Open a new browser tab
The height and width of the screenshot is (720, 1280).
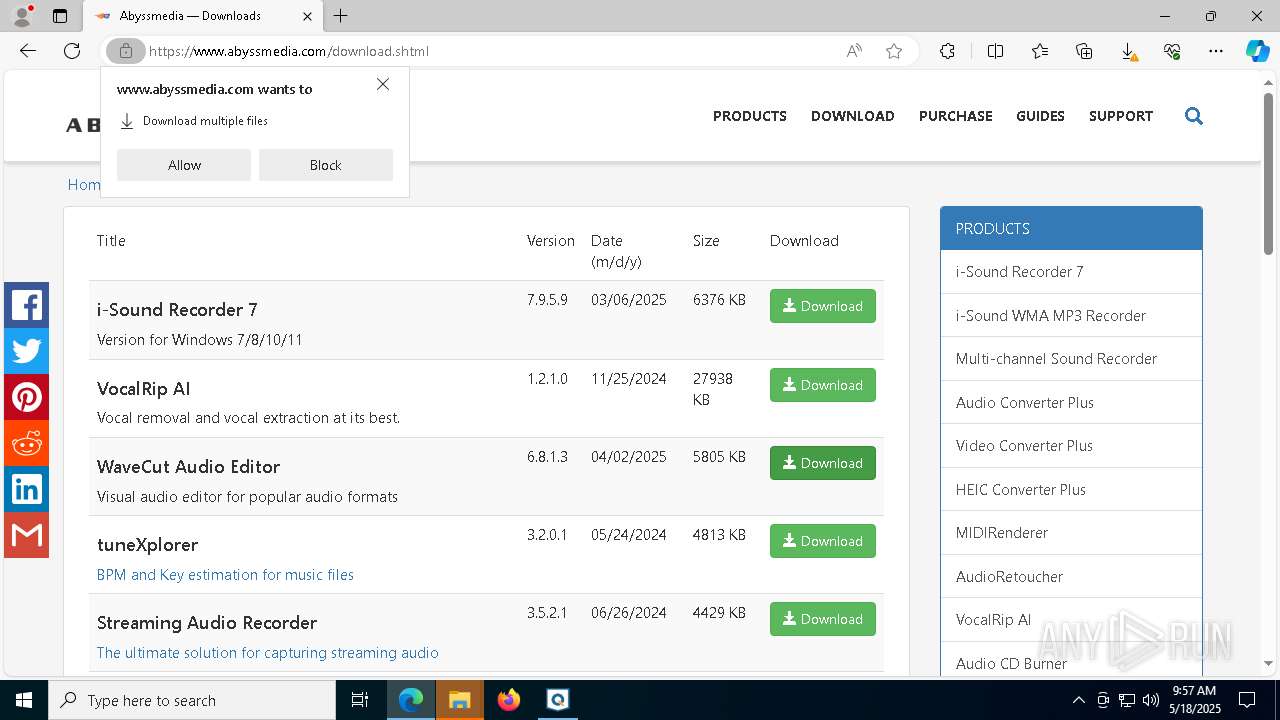click(341, 16)
